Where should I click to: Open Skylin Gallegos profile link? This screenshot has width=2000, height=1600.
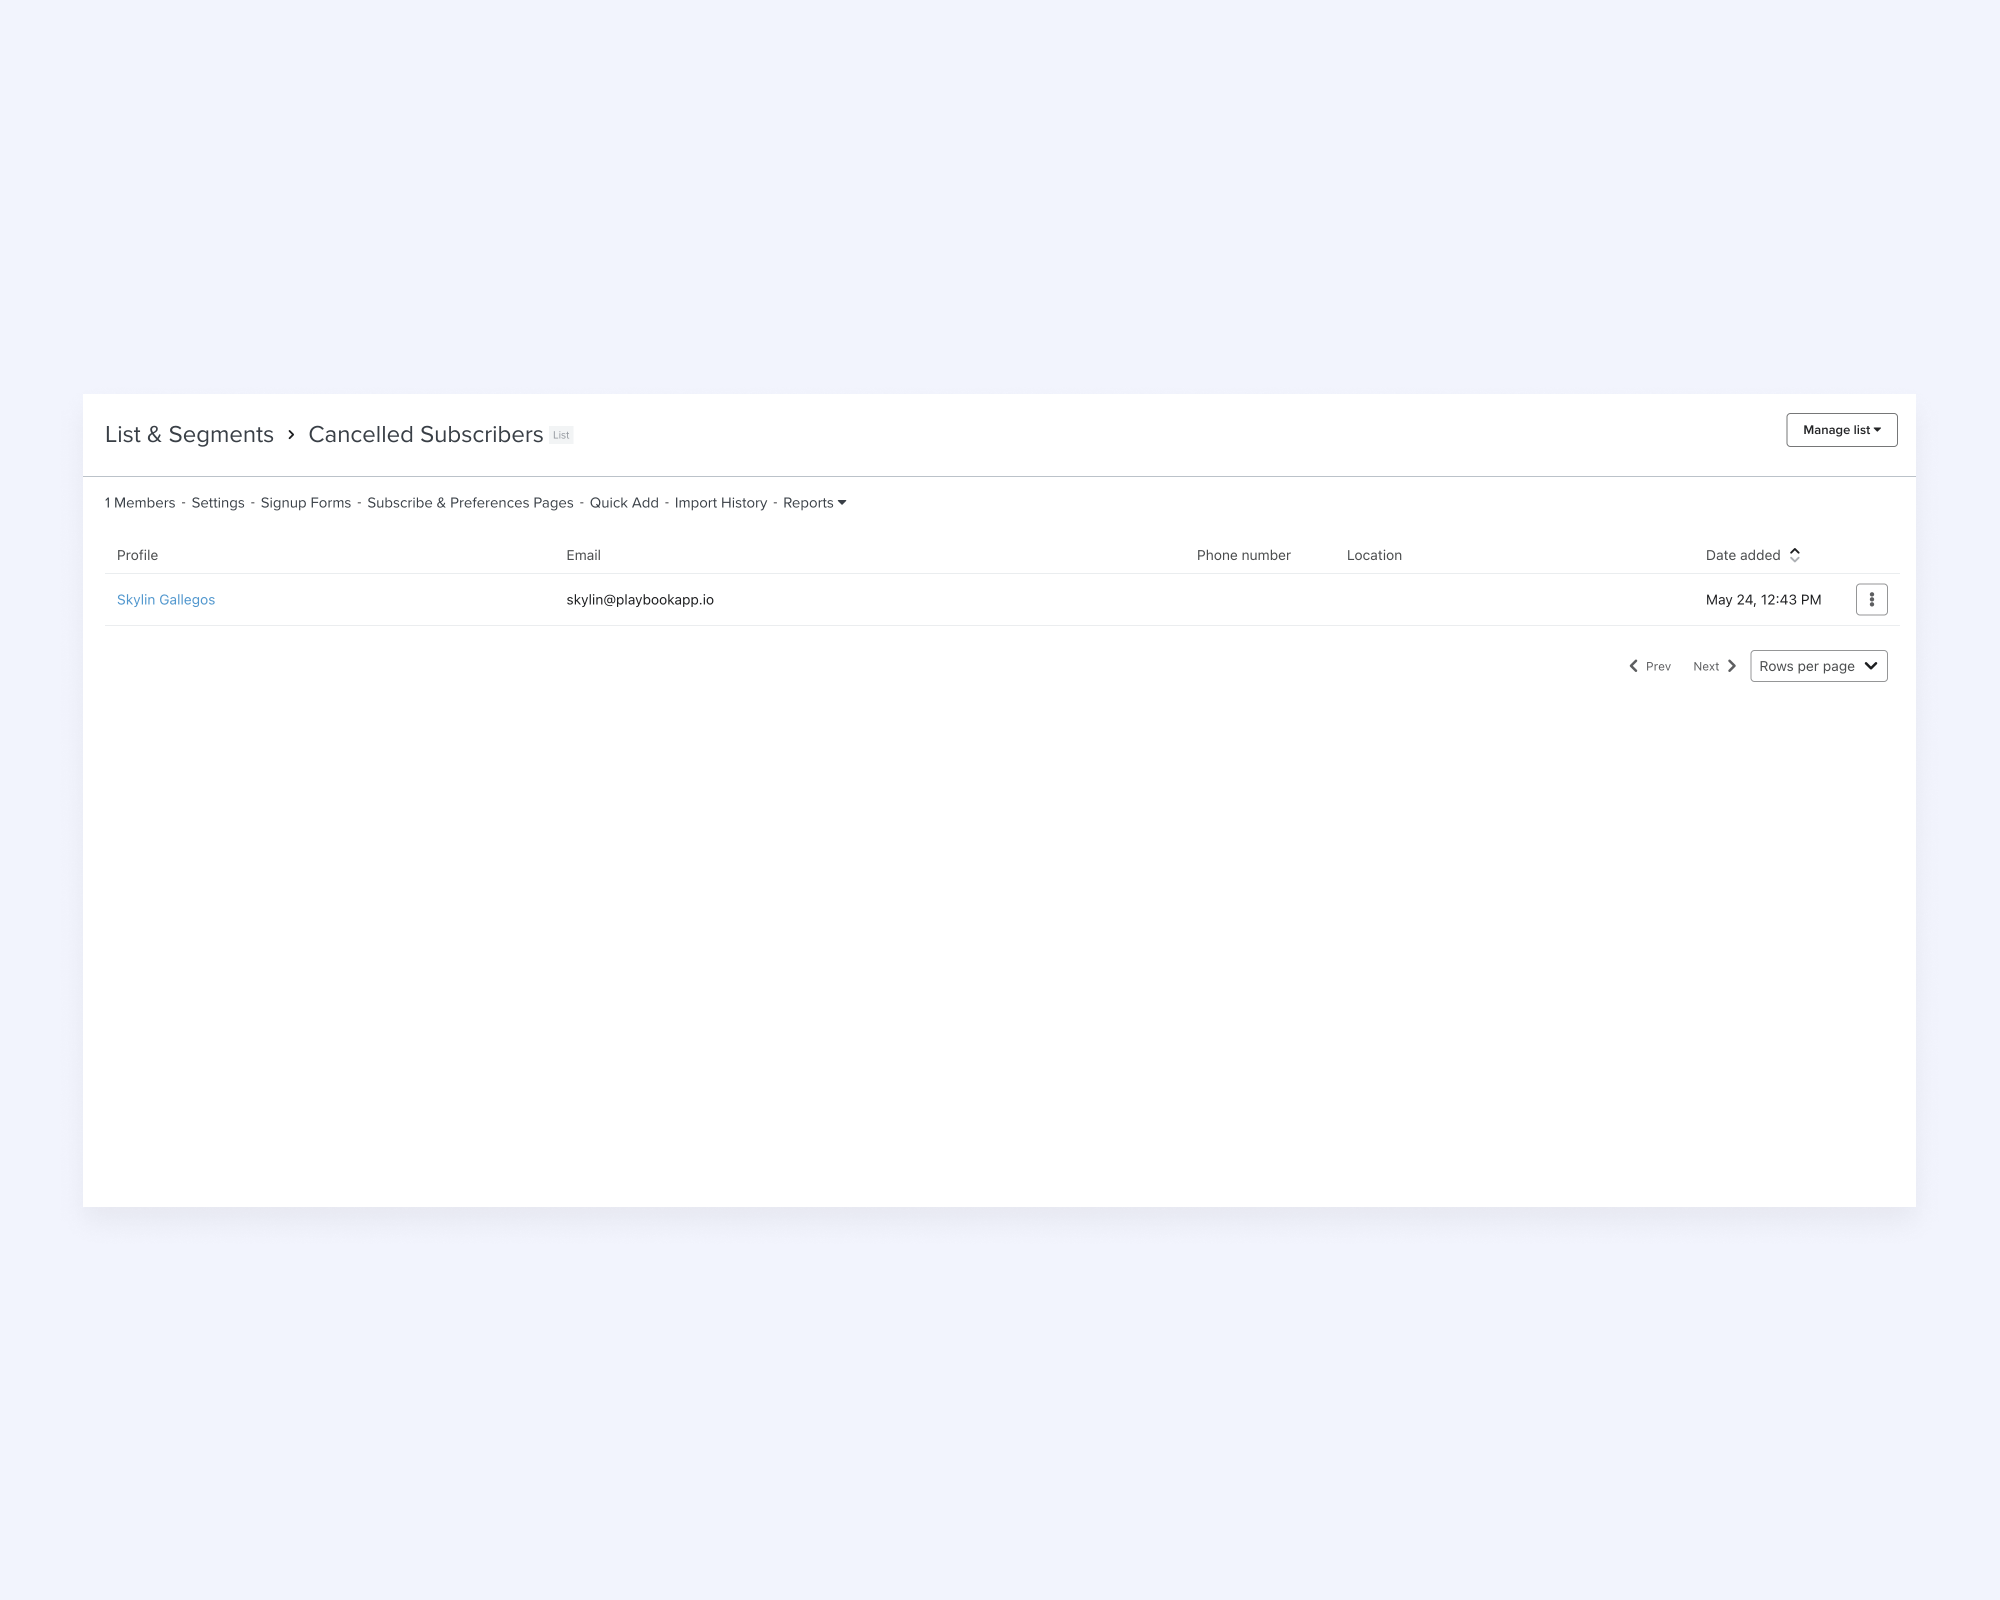click(x=166, y=600)
